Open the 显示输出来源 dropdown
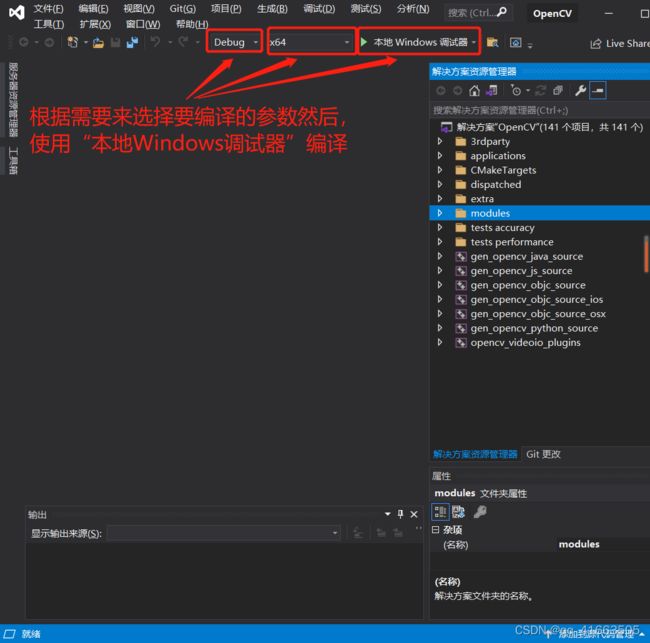650x643 pixels. 224,534
